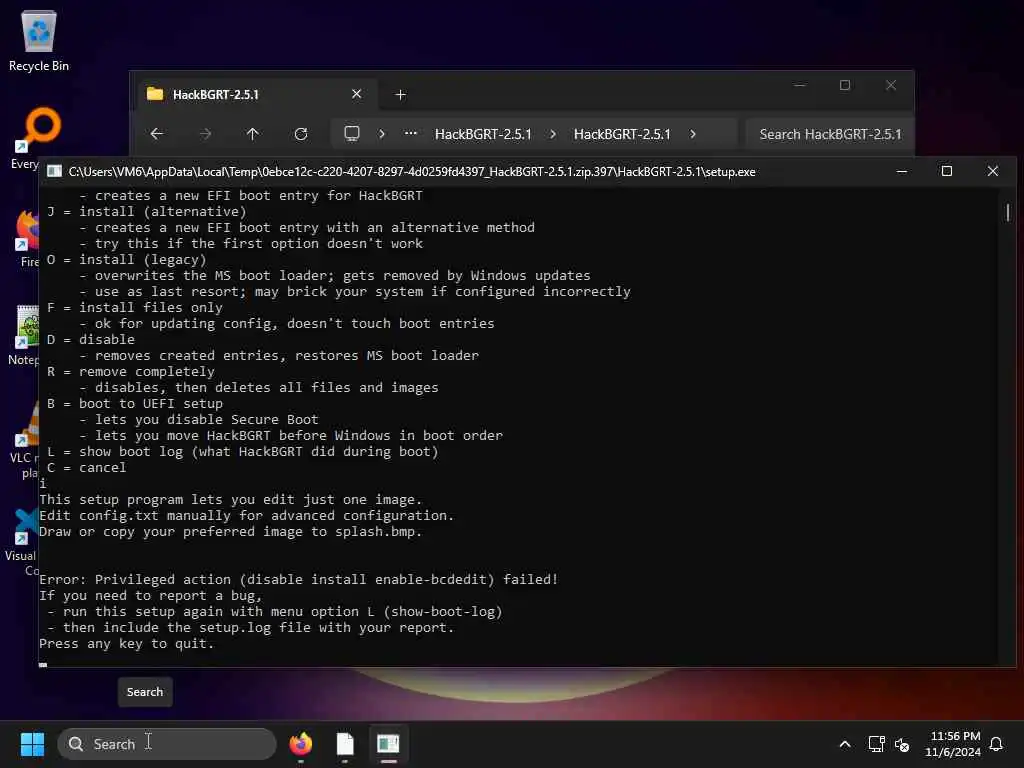Open the clock showing 11:56 PM
The width and height of the screenshot is (1024, 768).
(953, 744)
